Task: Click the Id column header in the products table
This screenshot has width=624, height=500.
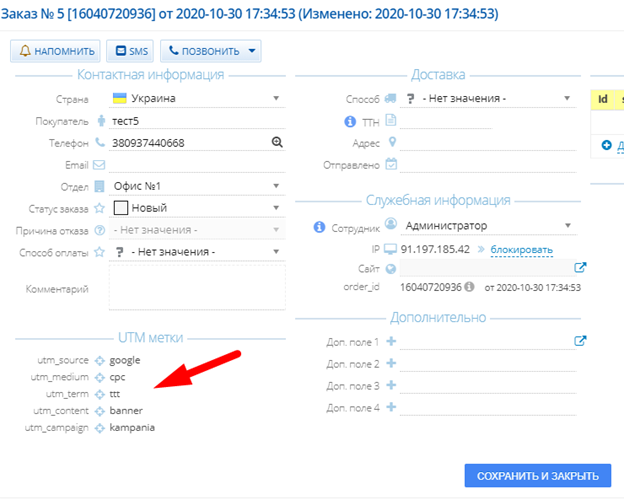Action: coord(603,99)
